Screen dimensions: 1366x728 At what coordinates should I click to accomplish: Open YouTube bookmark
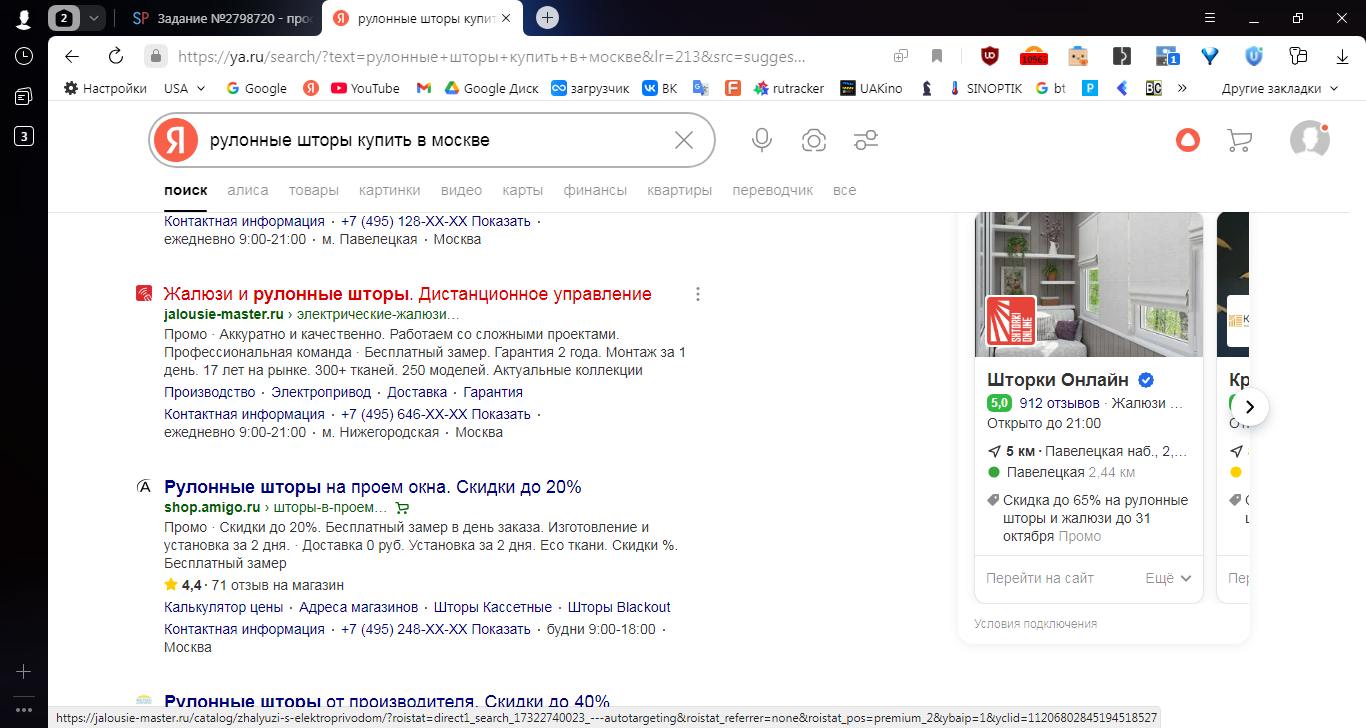[x=365, y=88]
